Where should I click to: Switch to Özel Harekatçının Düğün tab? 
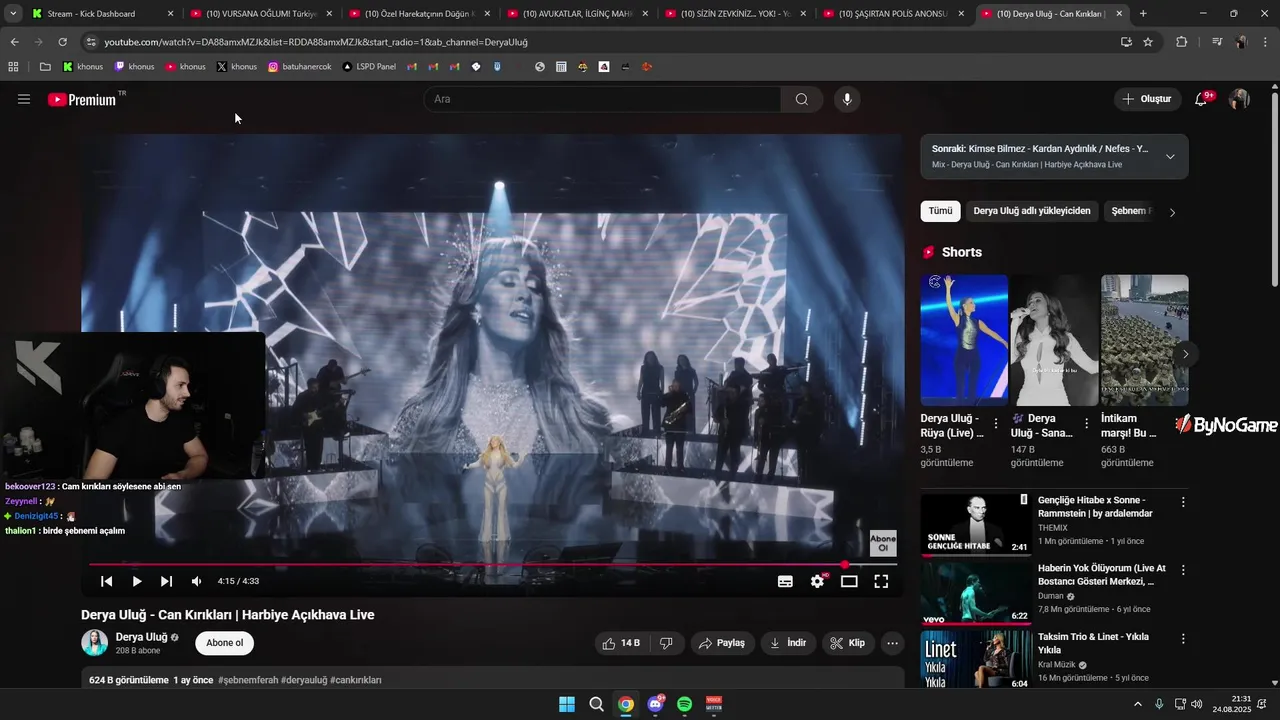click(420, 14)
